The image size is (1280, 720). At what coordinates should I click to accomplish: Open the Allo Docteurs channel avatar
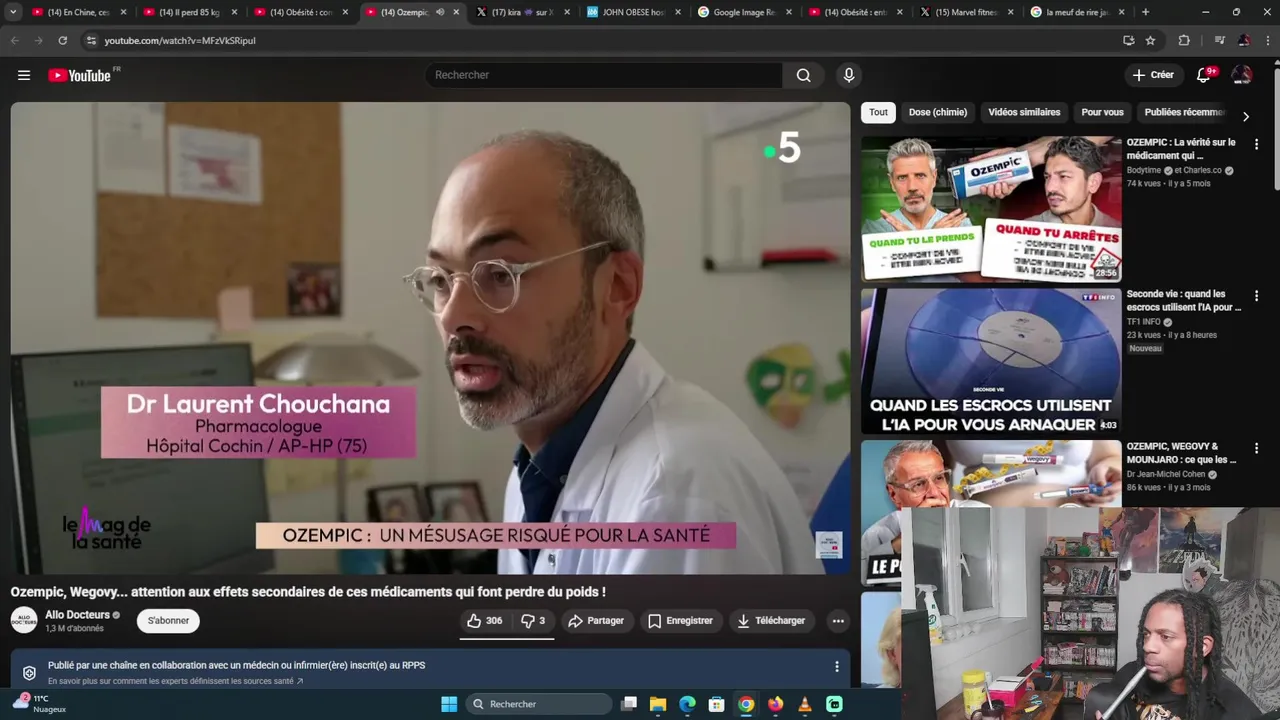24,621
